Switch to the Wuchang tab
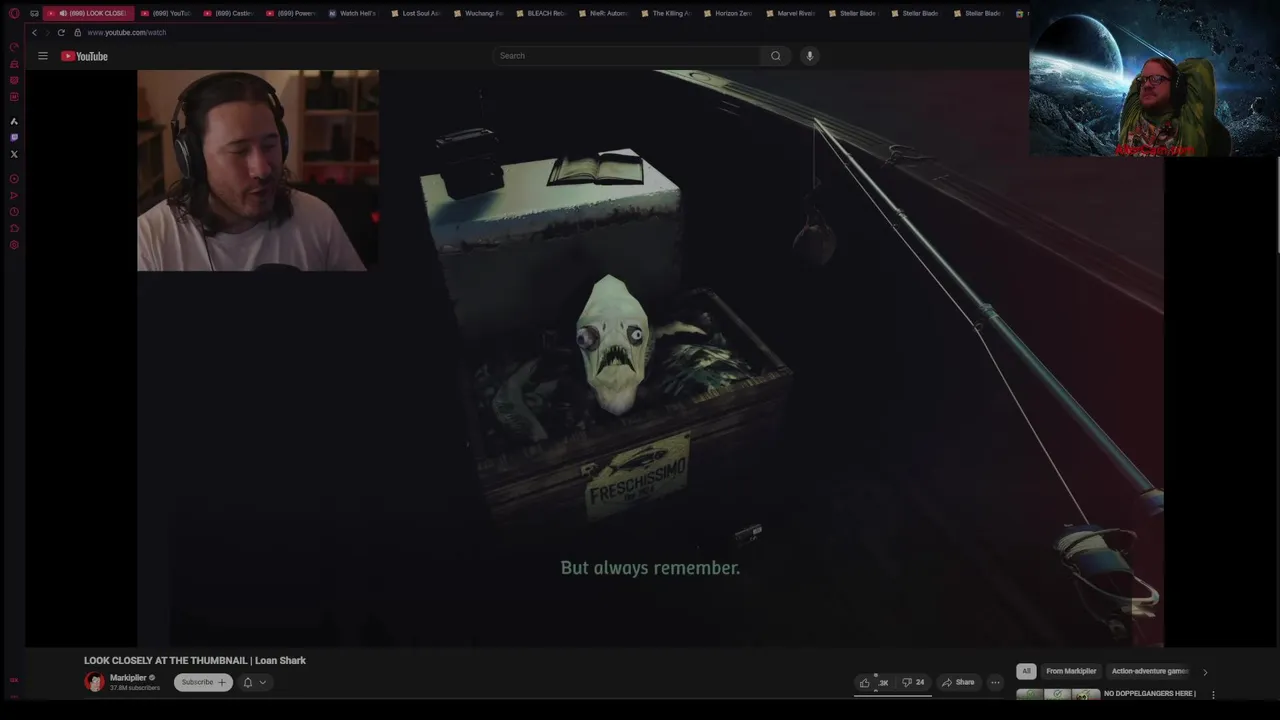Viewport: 1280px width, 720px height. coord(478,13)
